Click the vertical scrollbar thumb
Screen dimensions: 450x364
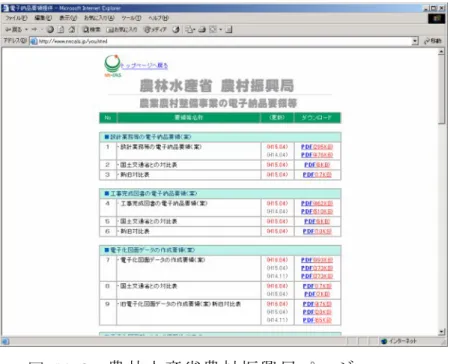441,89
